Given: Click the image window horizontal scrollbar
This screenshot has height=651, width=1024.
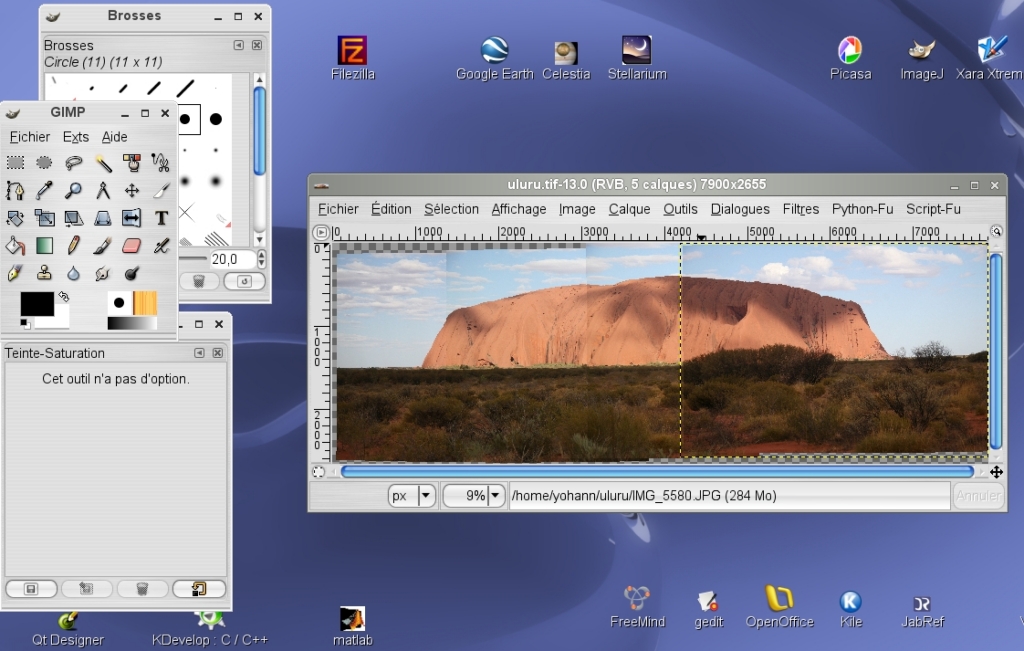Looking at the screenshot, I should pyautogui.click(x=657, y=471).
